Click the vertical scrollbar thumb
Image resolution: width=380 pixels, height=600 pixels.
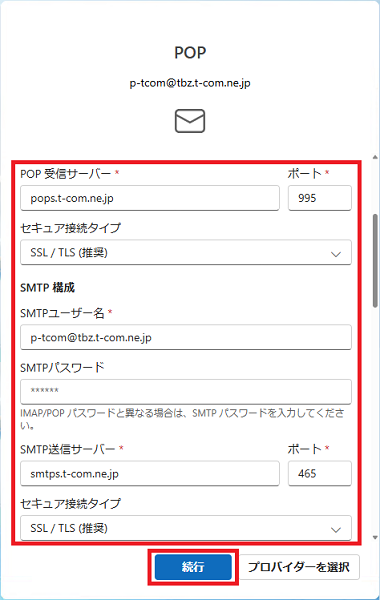pyautogui.click(x=375, y=260)
